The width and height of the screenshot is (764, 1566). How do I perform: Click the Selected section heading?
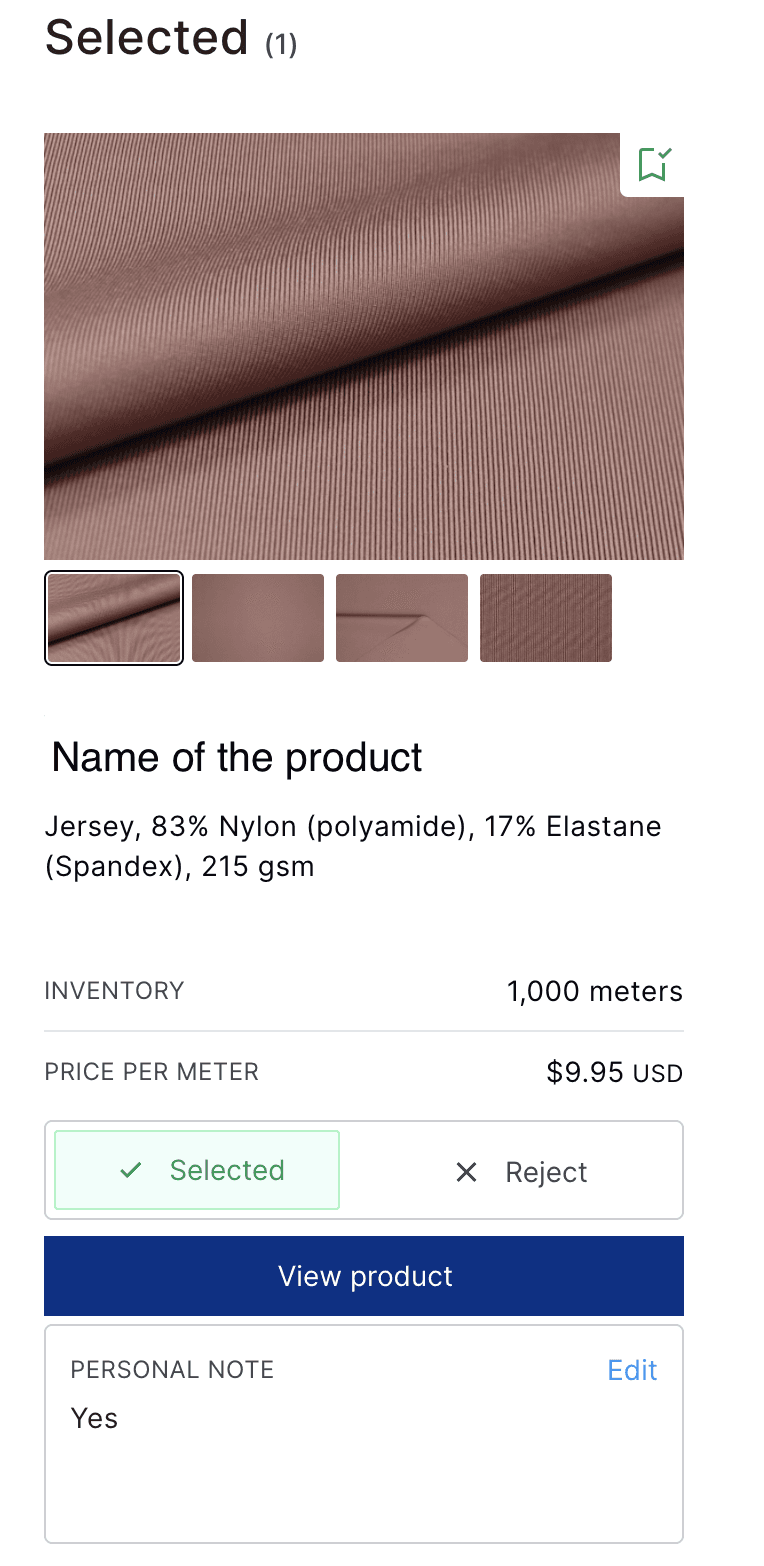tap(147, 38)
